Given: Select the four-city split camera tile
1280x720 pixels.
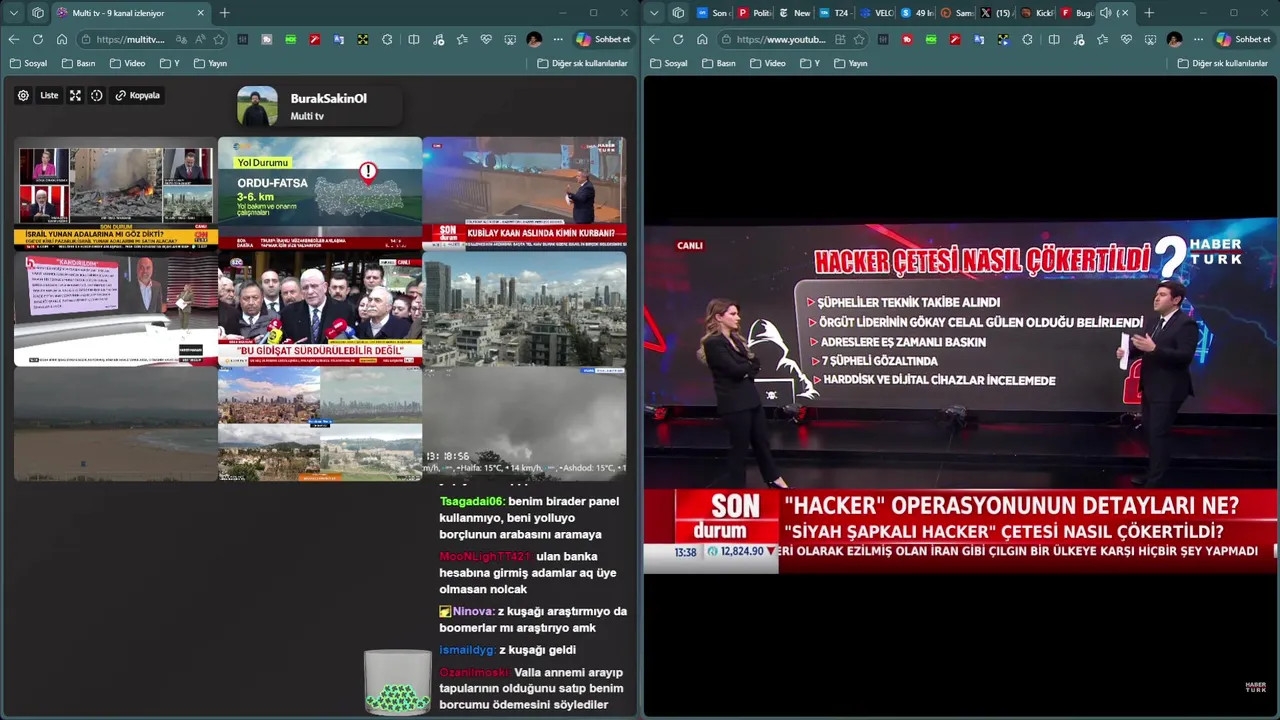Looking at the screenshot, I should 320,424.
